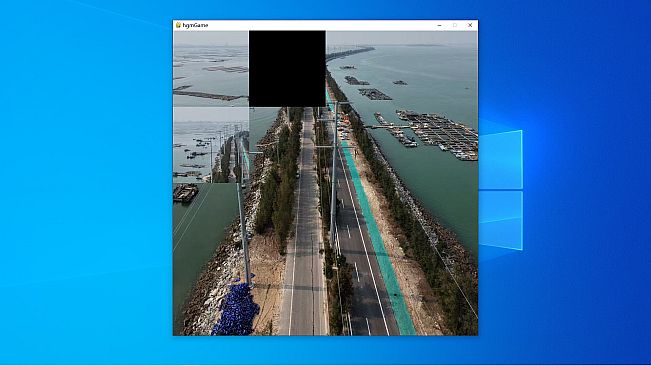Select right-edge tile with green water and rocky shoreline
651x366 pixels.
[440, 221]
